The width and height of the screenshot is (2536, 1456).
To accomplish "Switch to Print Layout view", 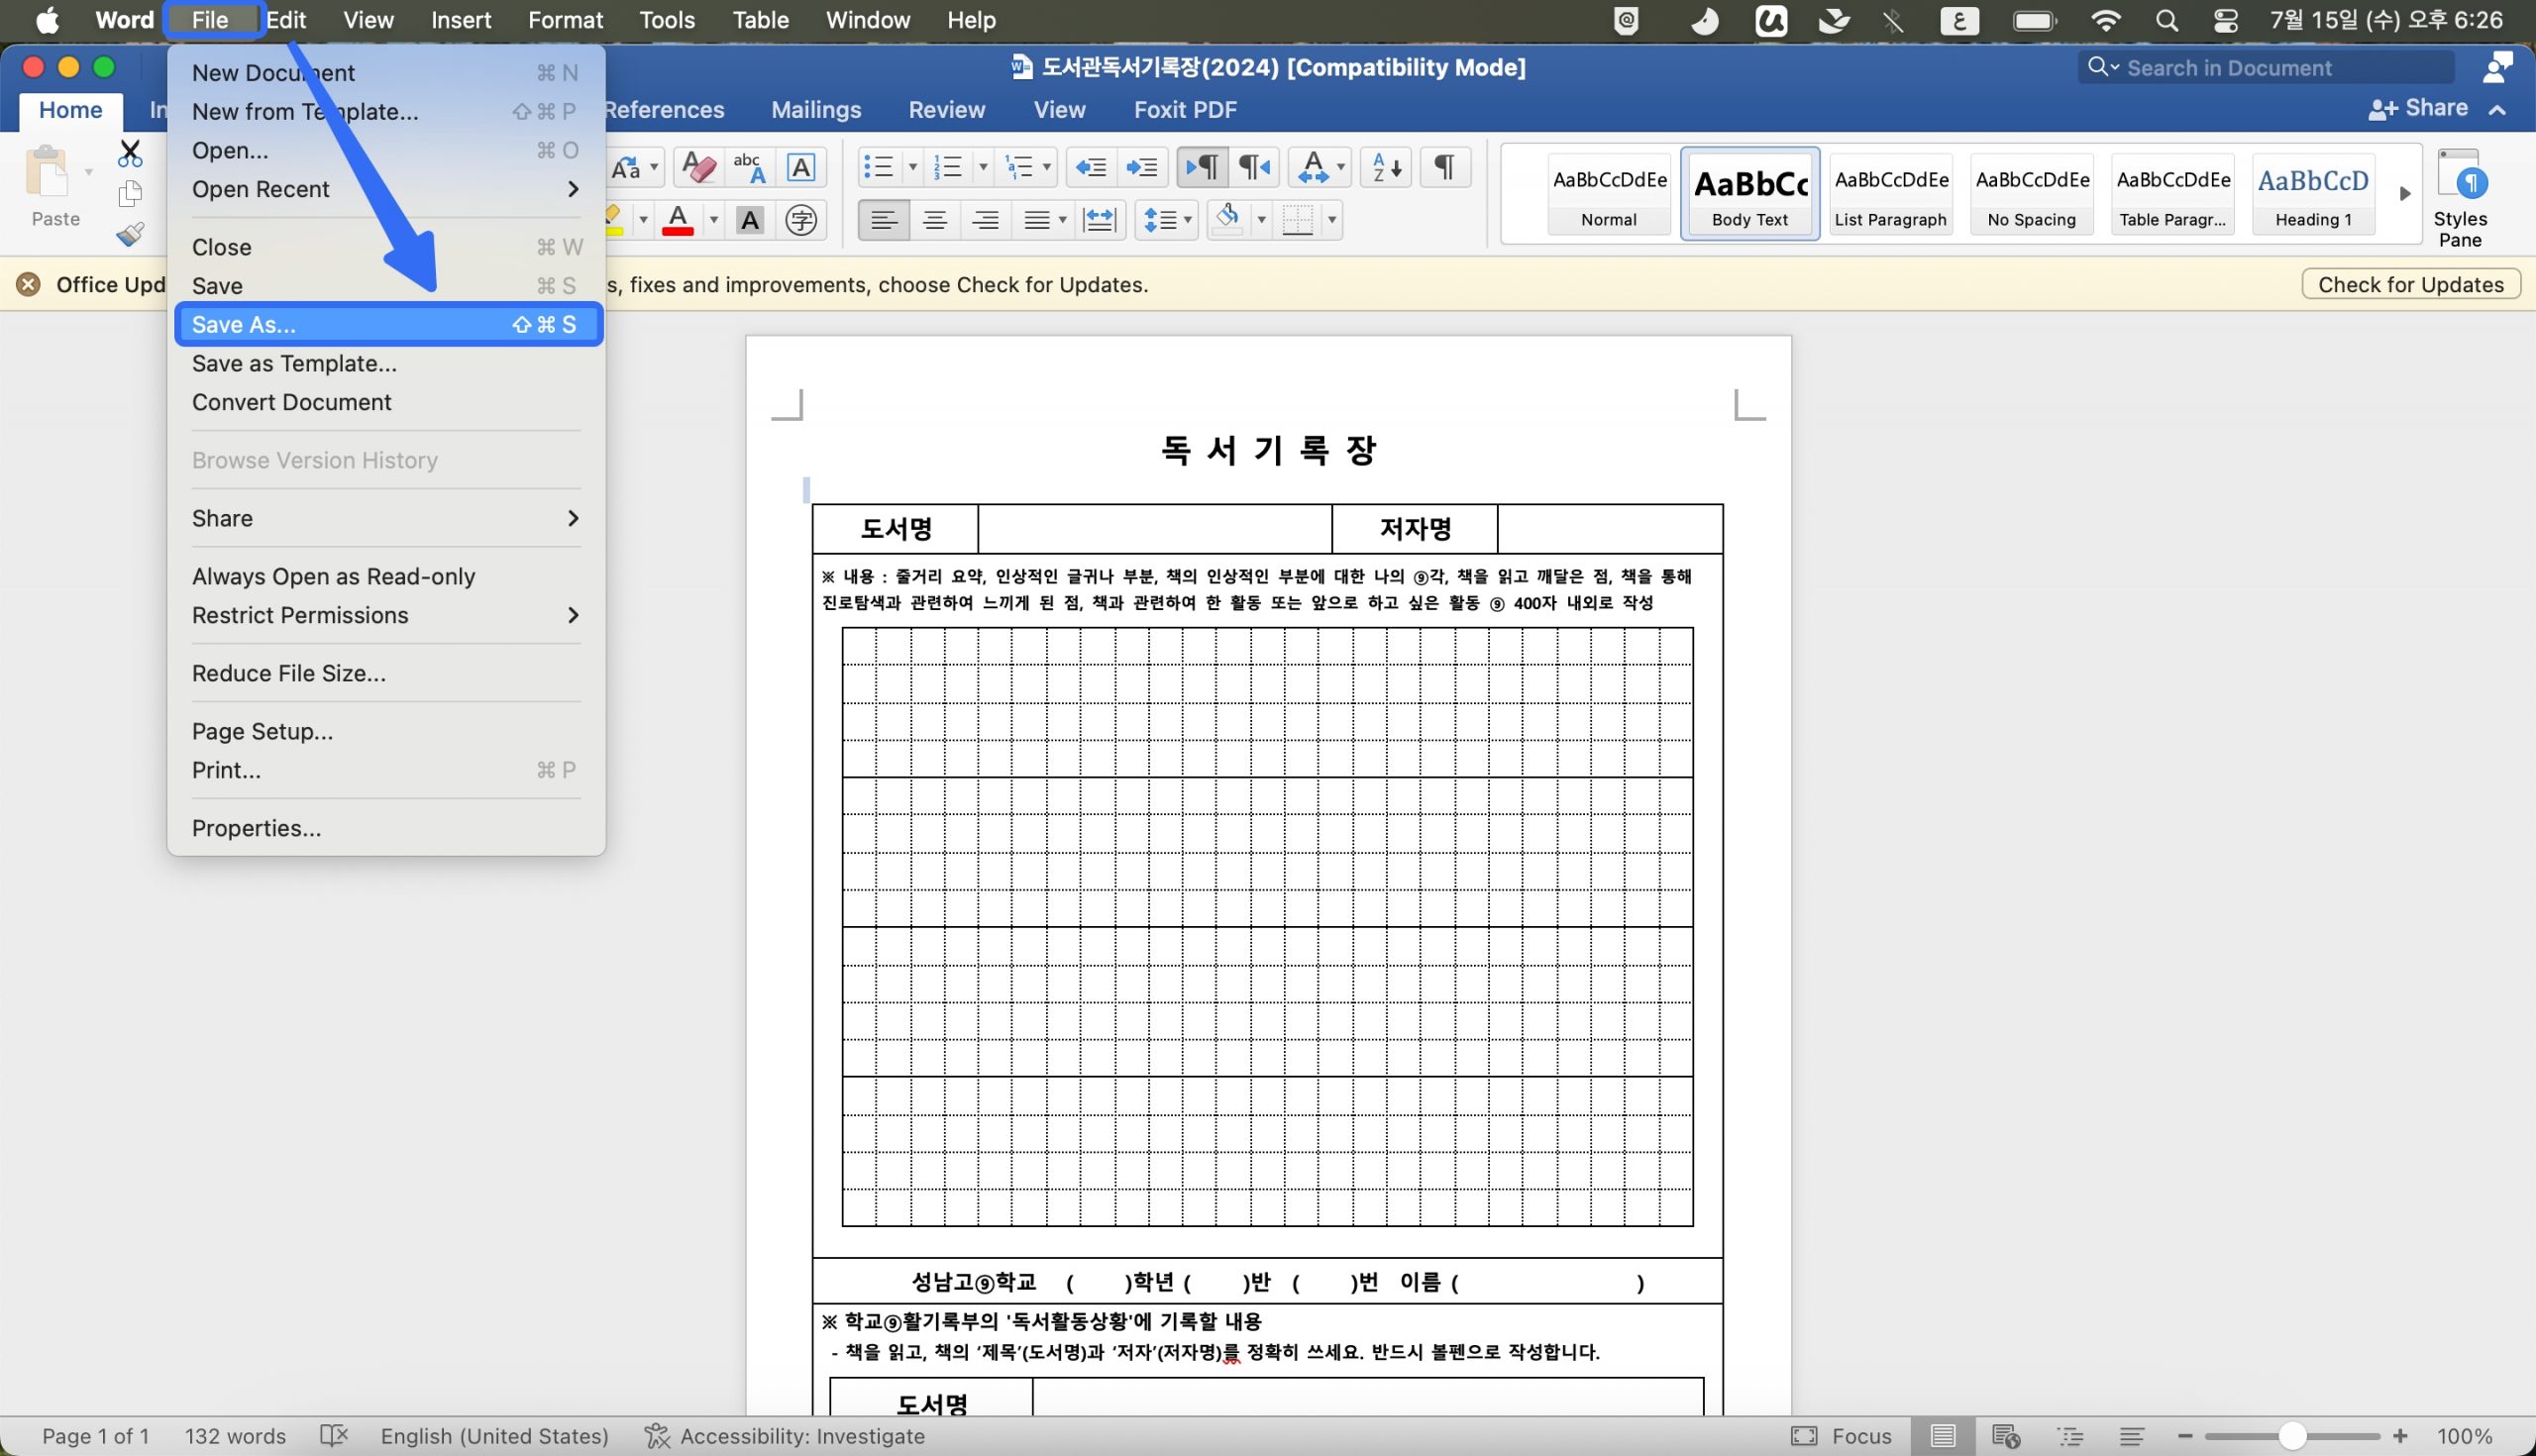I will [1942, 1436].
